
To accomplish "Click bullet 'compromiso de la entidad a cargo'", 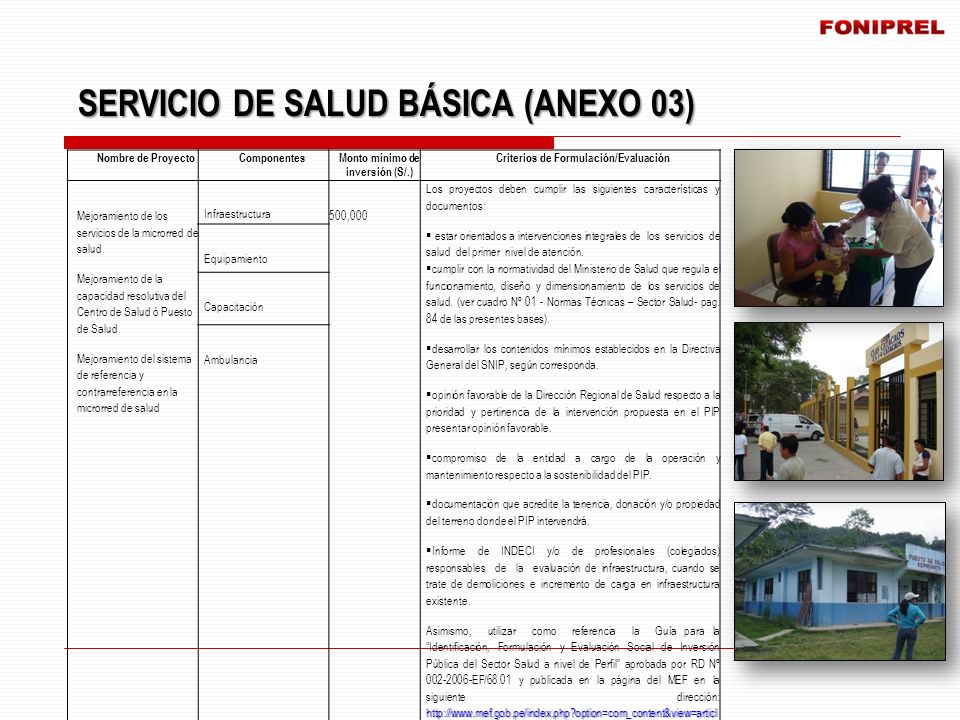I will (x=572, y=467).
